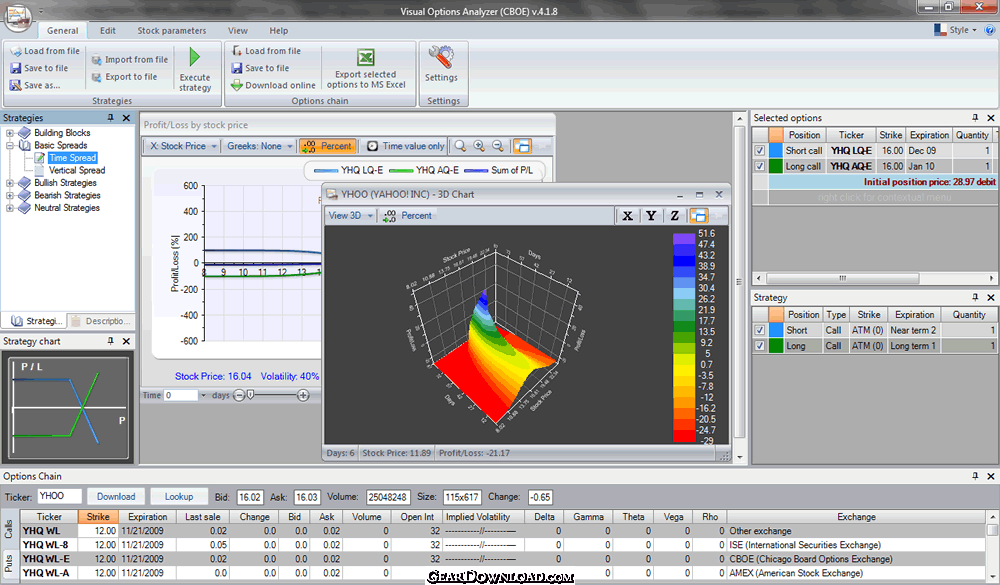
Task: Click the green swatch for Long call
Action: [x=776, y=167]
